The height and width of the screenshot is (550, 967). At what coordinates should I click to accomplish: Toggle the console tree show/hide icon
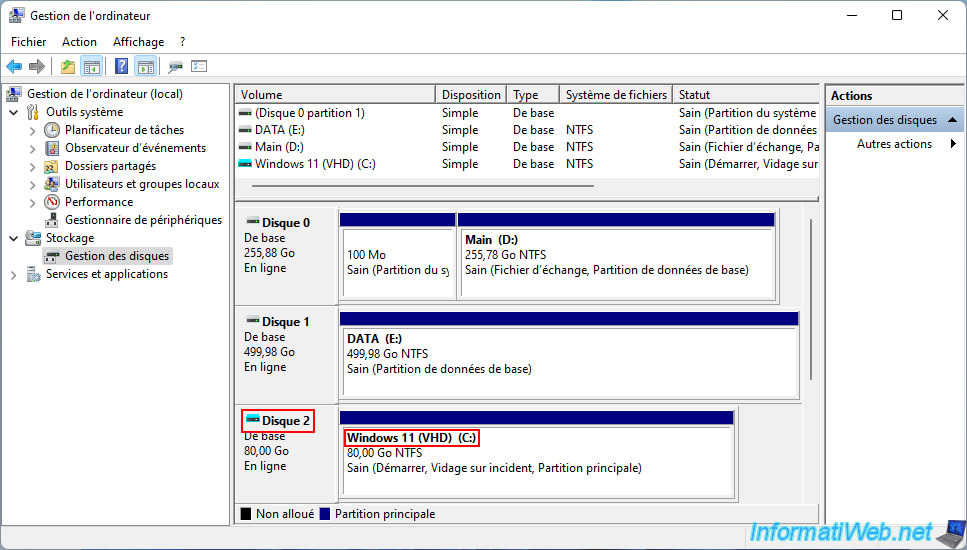click(x=91, y=66)
